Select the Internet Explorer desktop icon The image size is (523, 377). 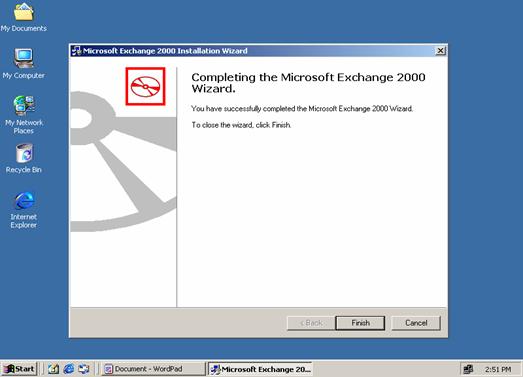tap(24, 210)
